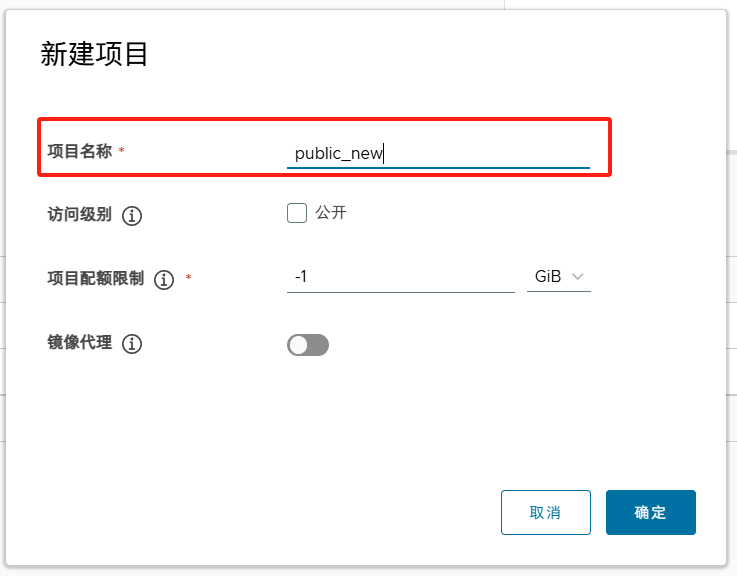The width and height of the screenshot is (737, 576).
Task: Click the 项目名称 field label
Action: pos(79,151)
